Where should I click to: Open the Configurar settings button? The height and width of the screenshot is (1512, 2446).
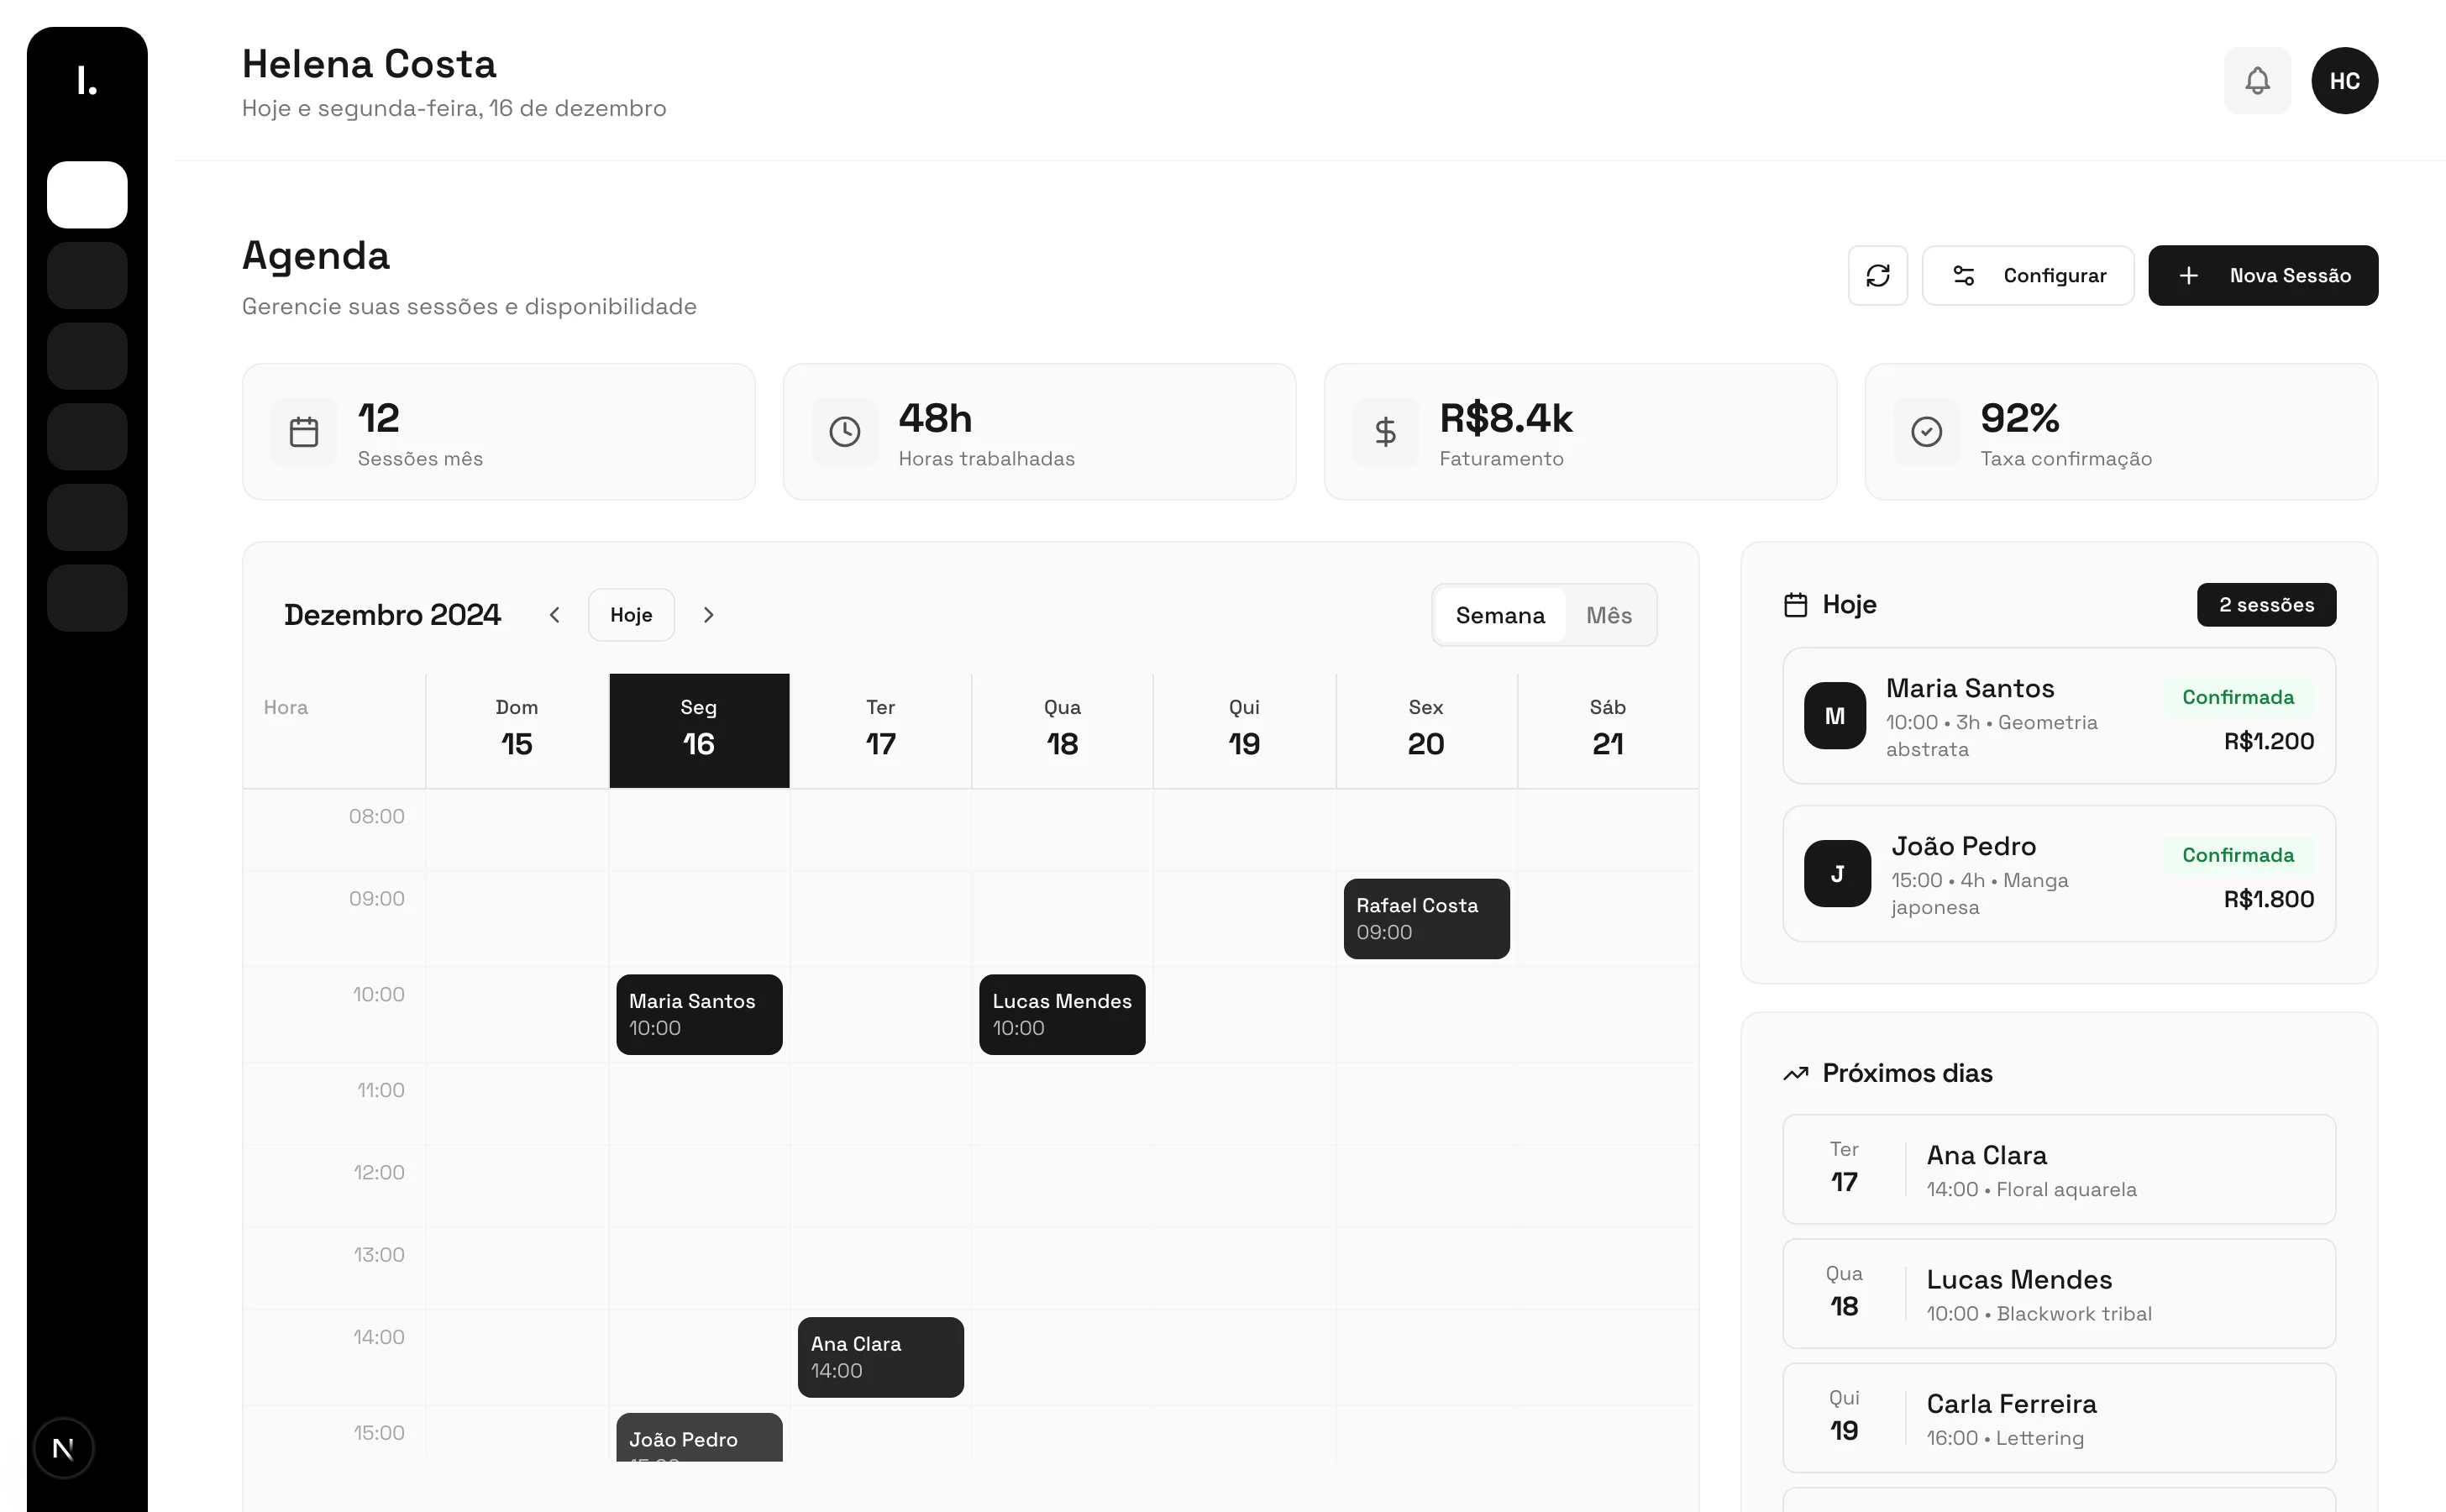pyautogui.click(x=2027, y=275)
